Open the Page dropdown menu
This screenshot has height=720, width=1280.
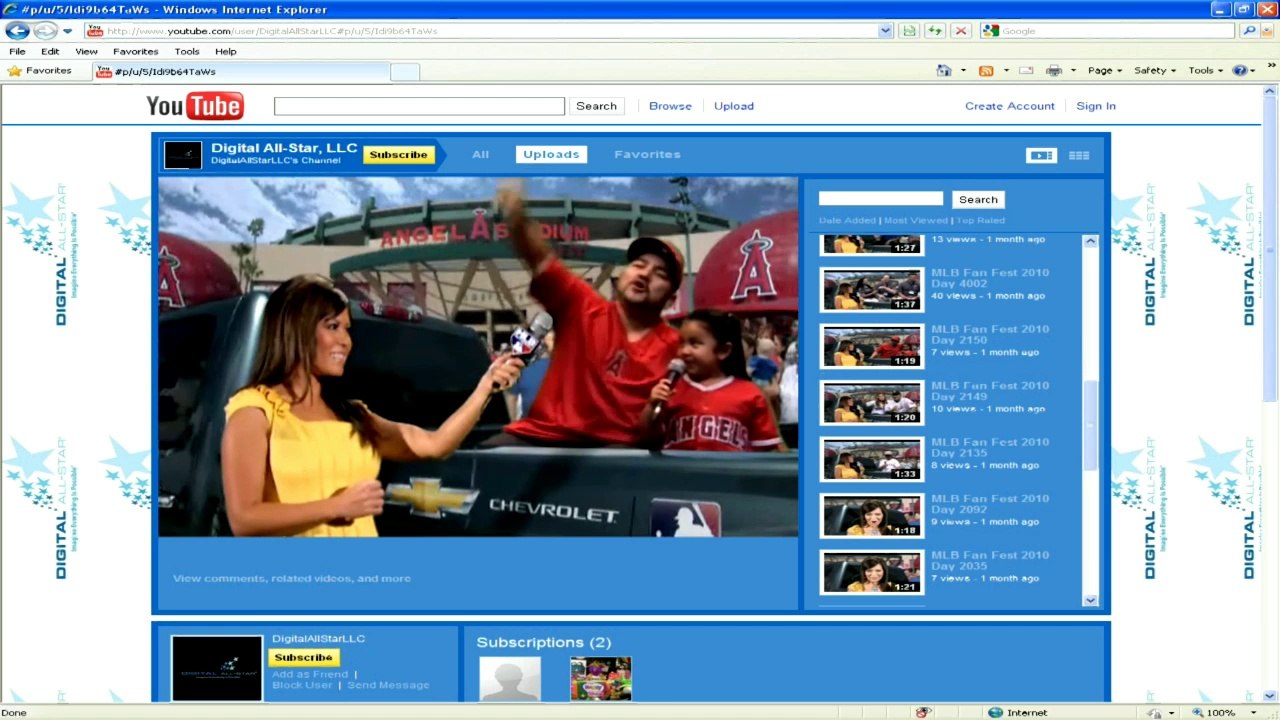[x=1104, y=71]
